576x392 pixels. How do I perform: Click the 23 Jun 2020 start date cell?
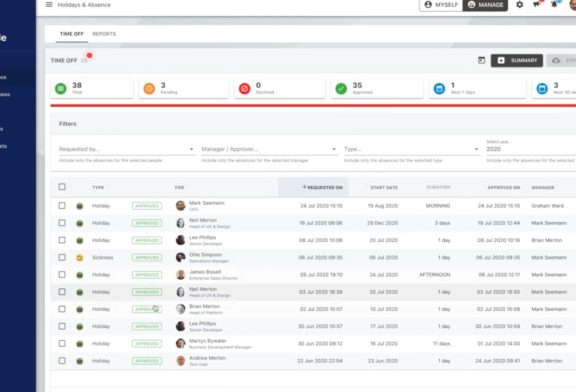point(383,361)
